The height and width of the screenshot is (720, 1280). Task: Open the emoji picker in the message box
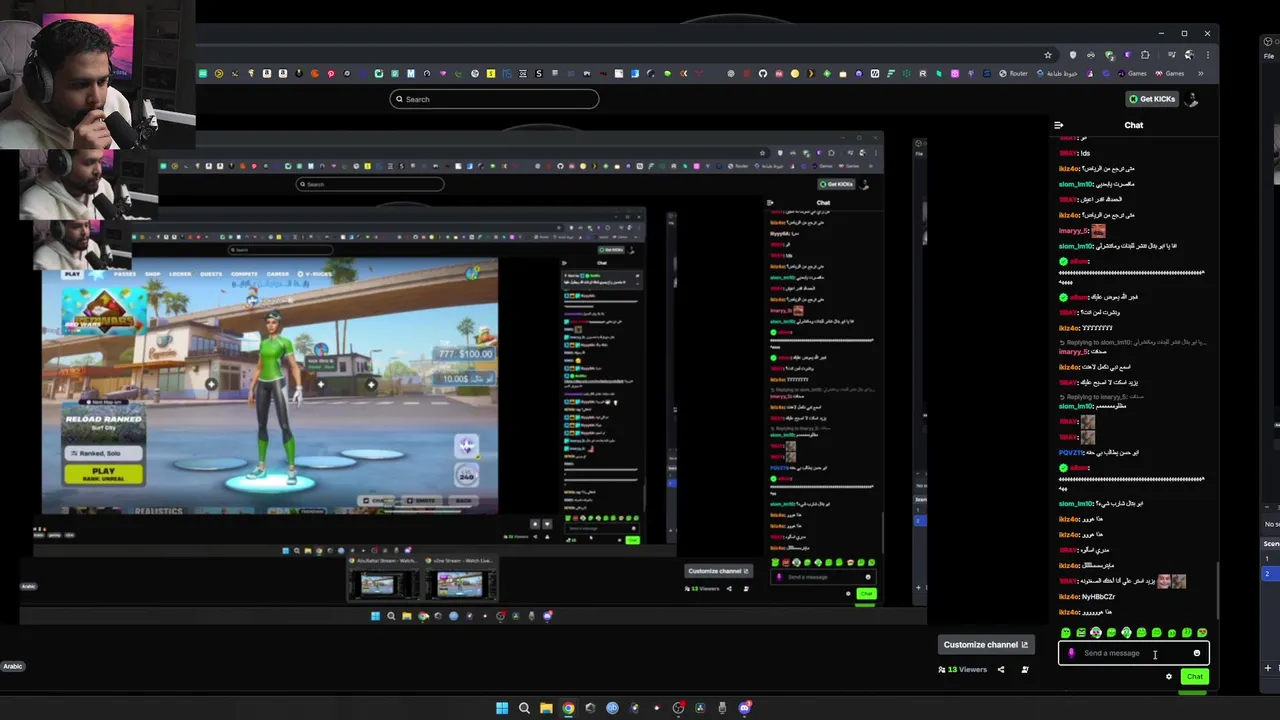pos(1196,653)
